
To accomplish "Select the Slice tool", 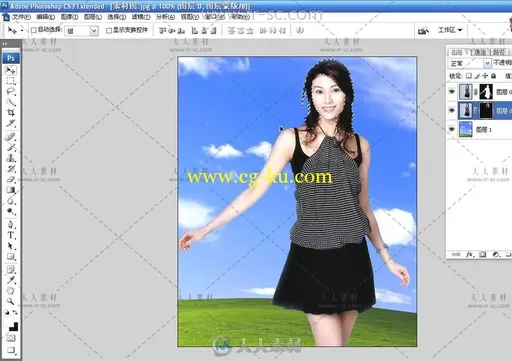I will coord(11,123).
